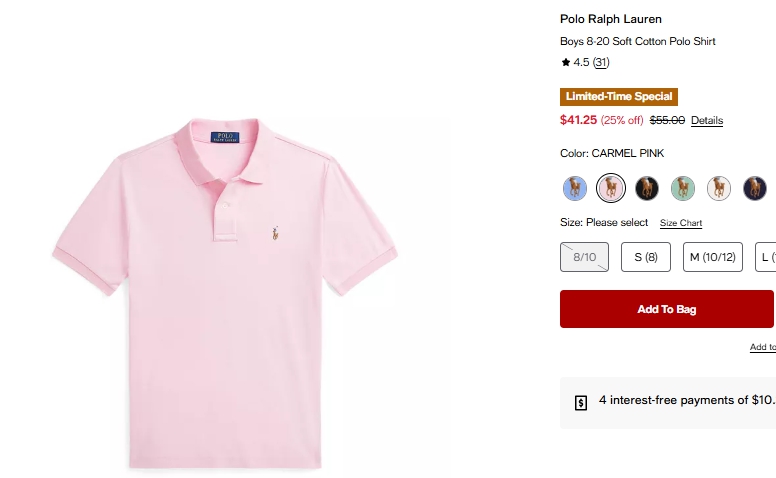This screenshot has width=776, height=478.
Task: Open the Polo Ralph Lauren brand link
Action: (611, 19)
